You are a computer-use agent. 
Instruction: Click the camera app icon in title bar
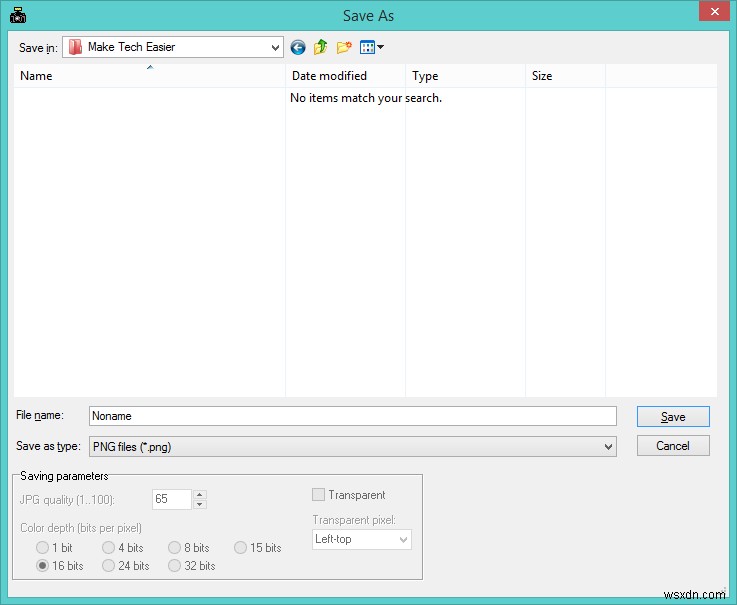[18, 15]
